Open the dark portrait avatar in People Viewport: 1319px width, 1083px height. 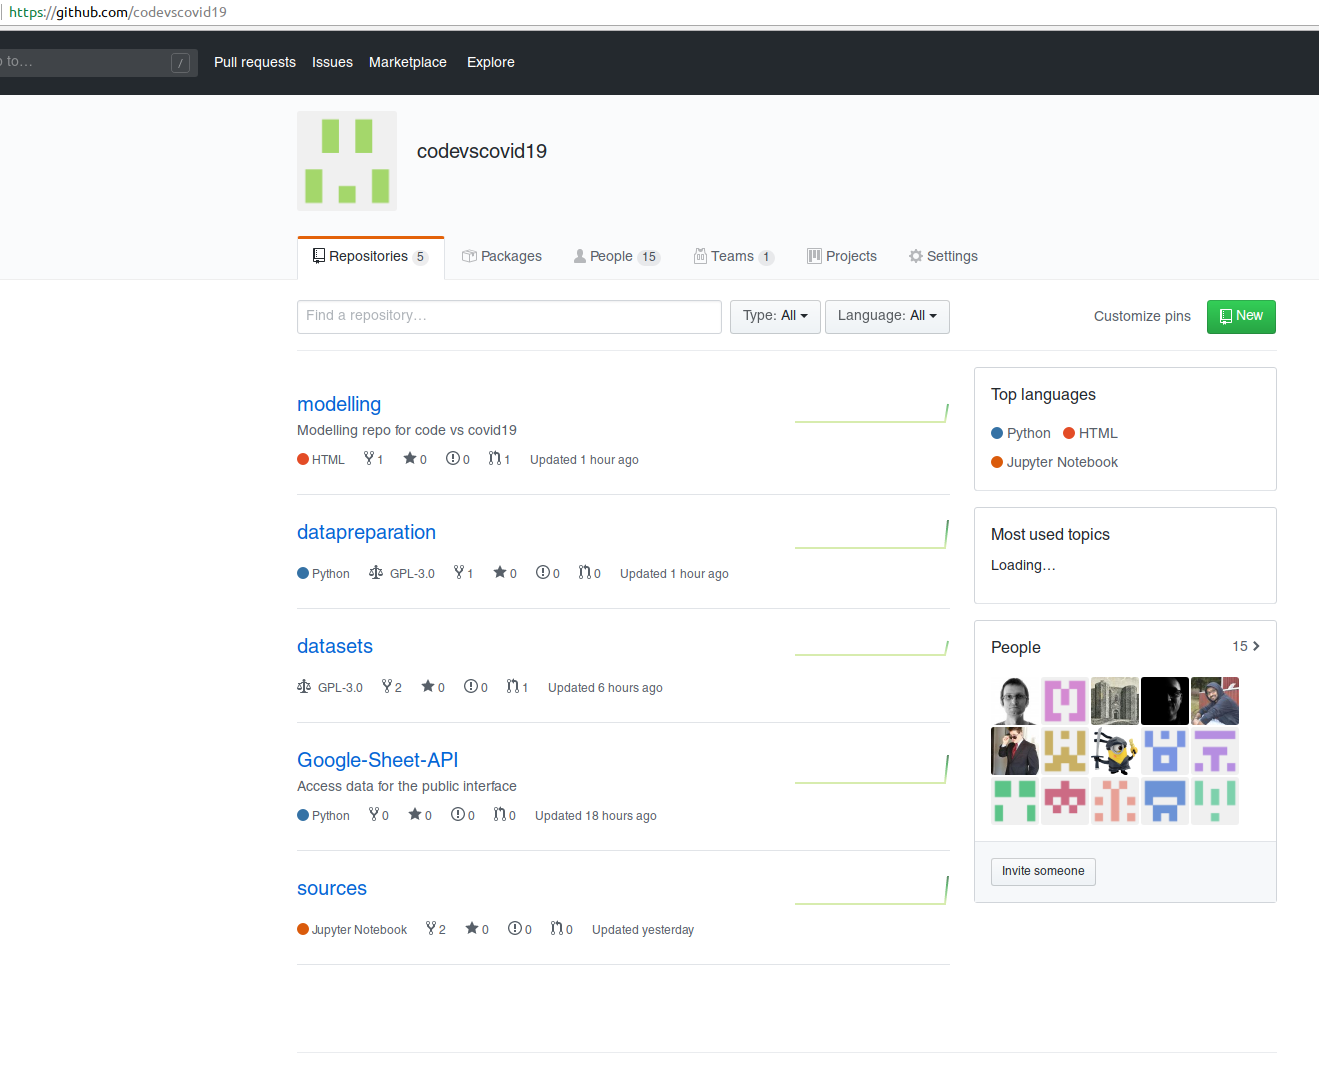tap(1165, 701)
